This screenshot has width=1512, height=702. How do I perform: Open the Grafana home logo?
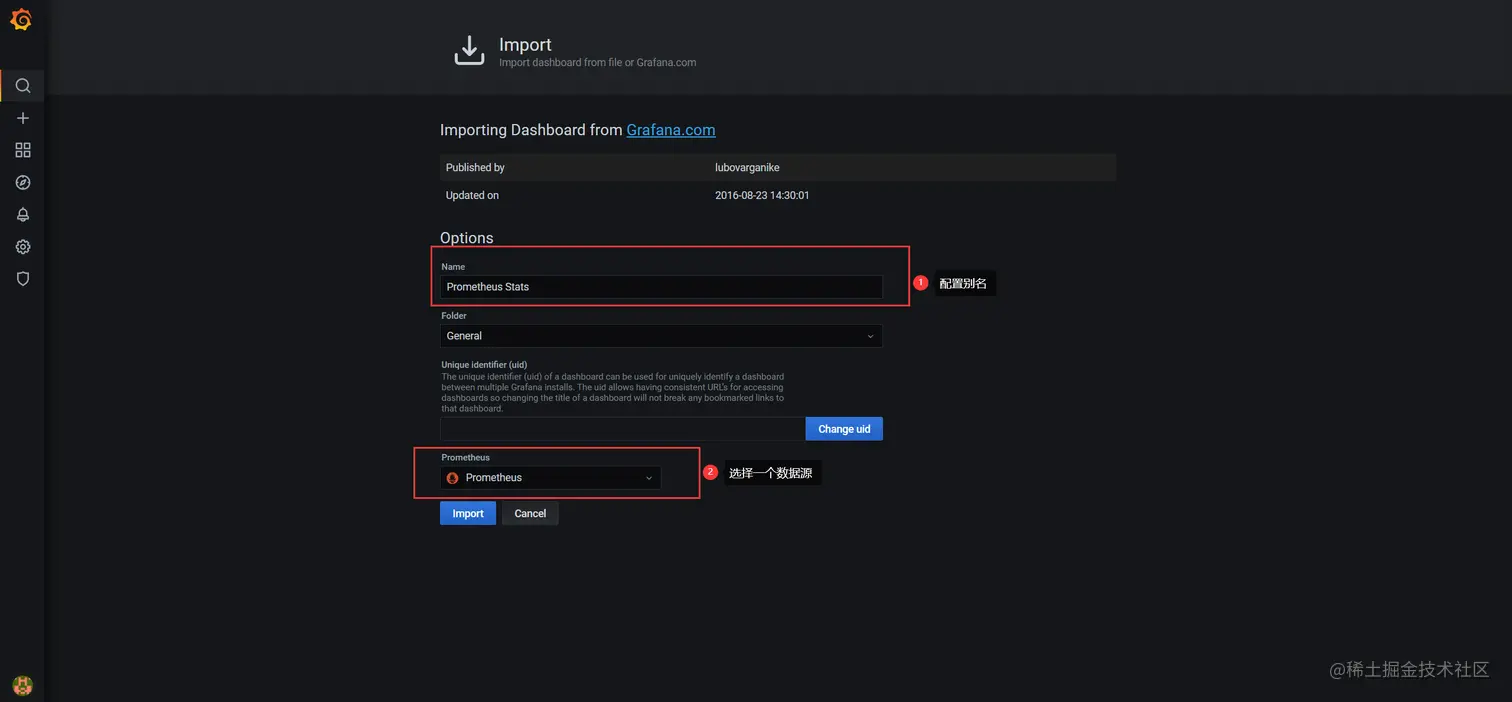(x=21, y=19)
